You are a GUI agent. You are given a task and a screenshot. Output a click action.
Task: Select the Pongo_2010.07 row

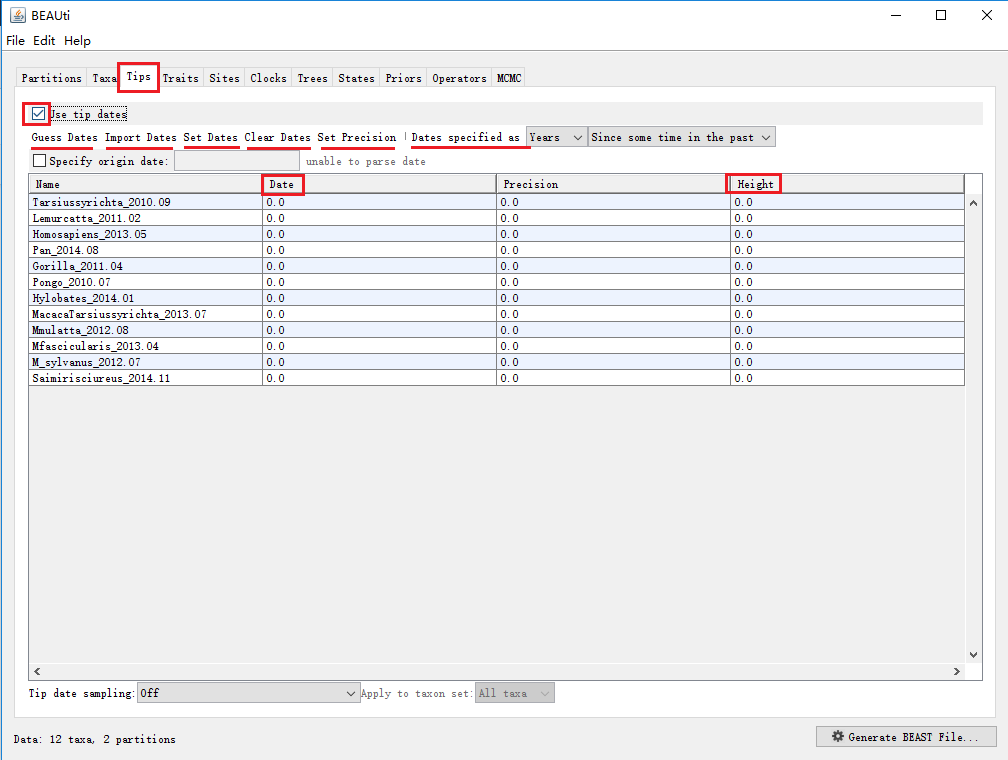coord(496,282)
